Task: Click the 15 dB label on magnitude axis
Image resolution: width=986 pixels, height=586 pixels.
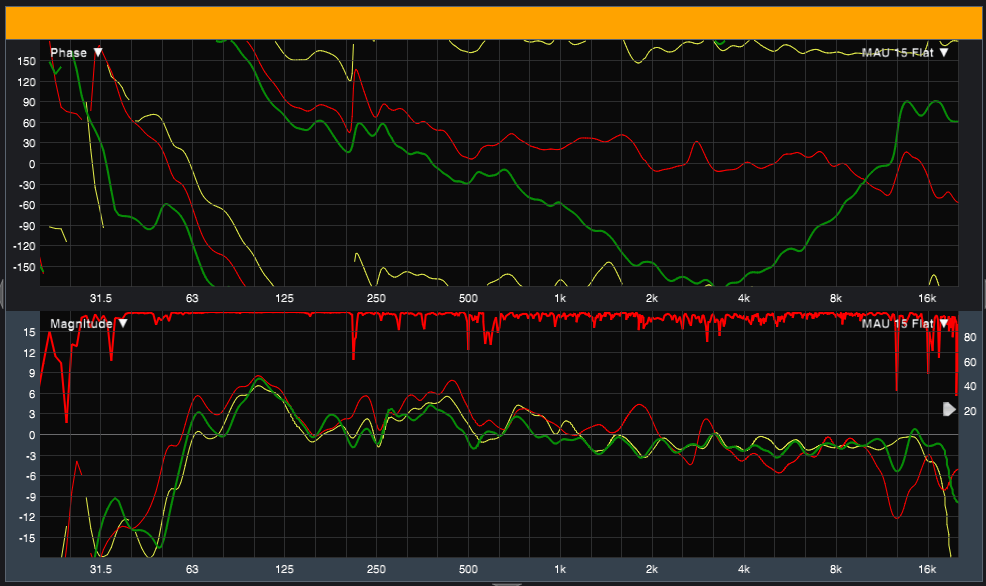Action: pos(29,331)
